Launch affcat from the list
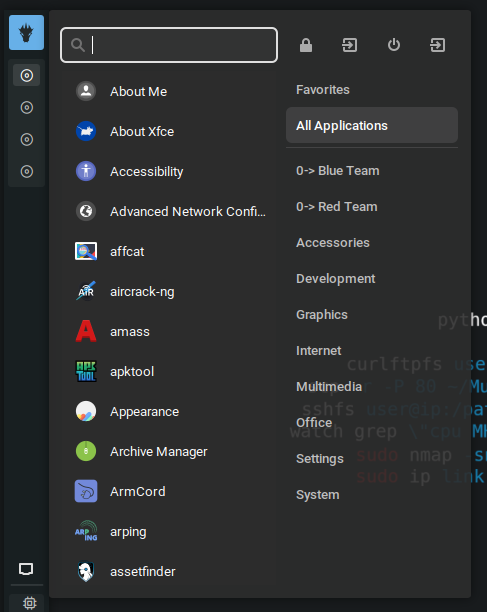487x612 pixels. [x=169, y=251]
